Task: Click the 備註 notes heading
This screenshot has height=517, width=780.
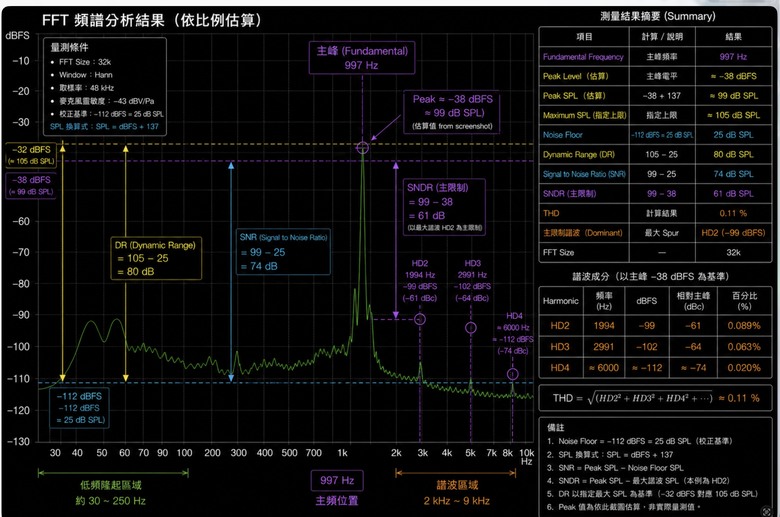Action: point(555,427)
